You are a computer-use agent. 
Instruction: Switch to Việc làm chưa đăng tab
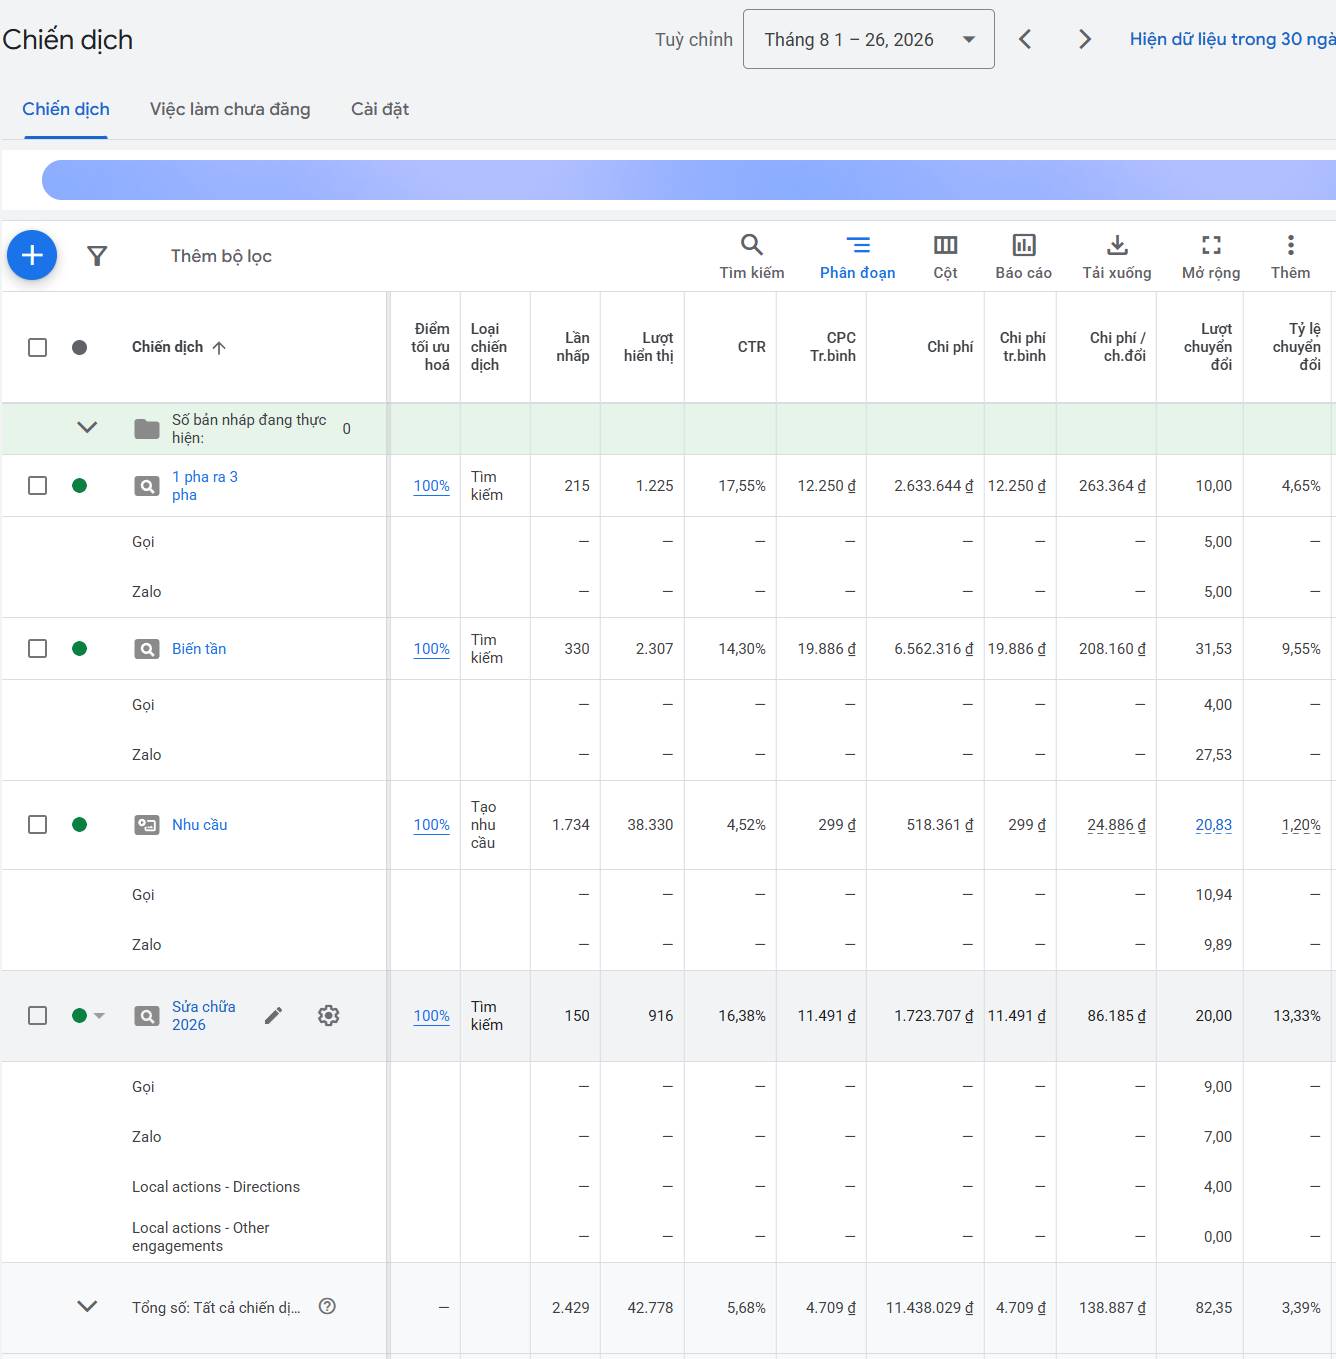coord(230,109)
